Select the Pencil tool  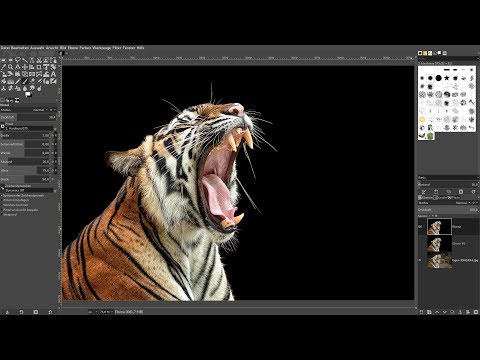[x=18, y=81]
